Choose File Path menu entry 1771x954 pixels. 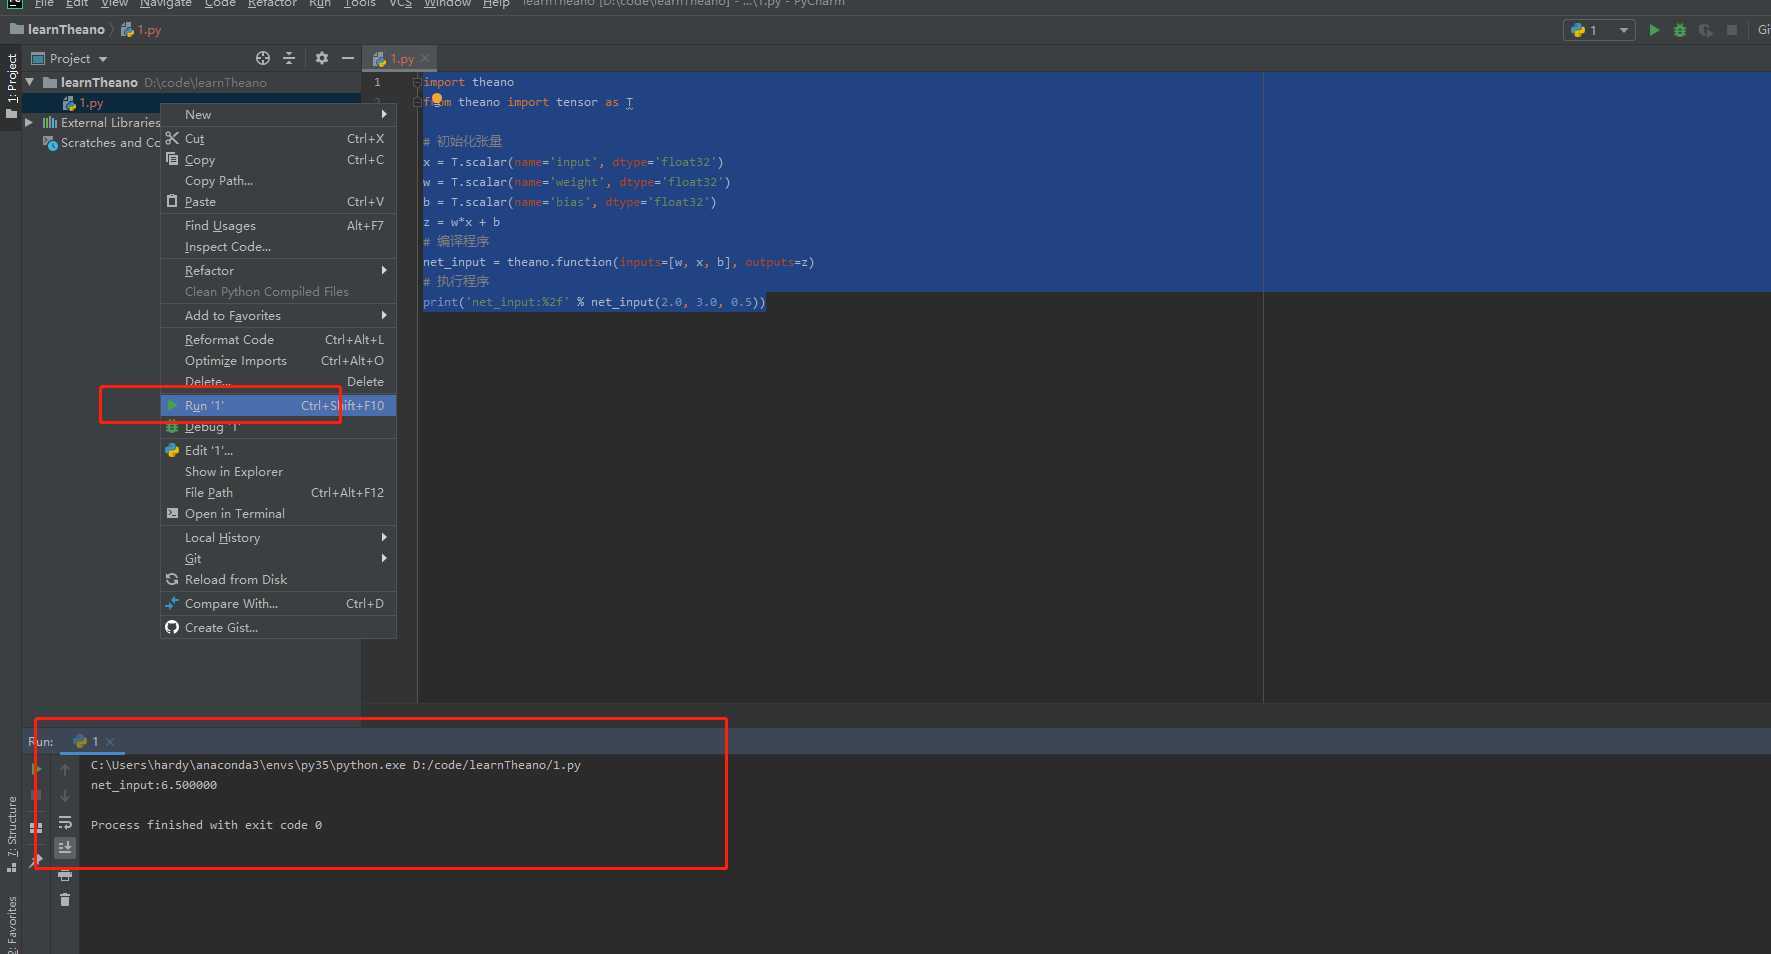(x=279, y=493)
